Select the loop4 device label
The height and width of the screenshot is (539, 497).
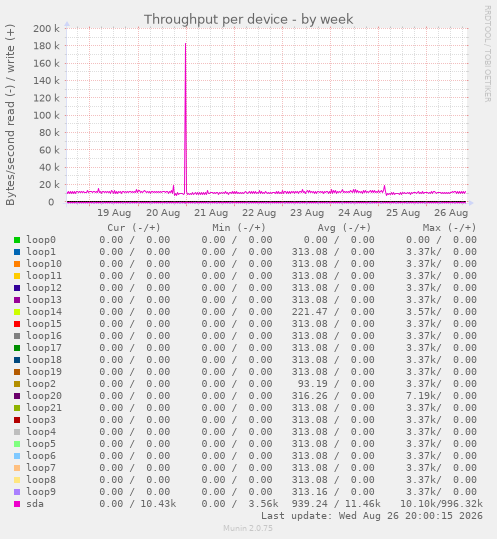coord(41,432)
